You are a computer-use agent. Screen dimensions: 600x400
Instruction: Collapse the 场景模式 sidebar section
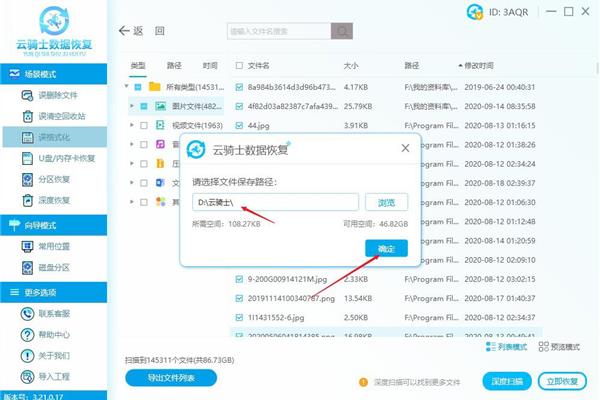coord(54,74)
